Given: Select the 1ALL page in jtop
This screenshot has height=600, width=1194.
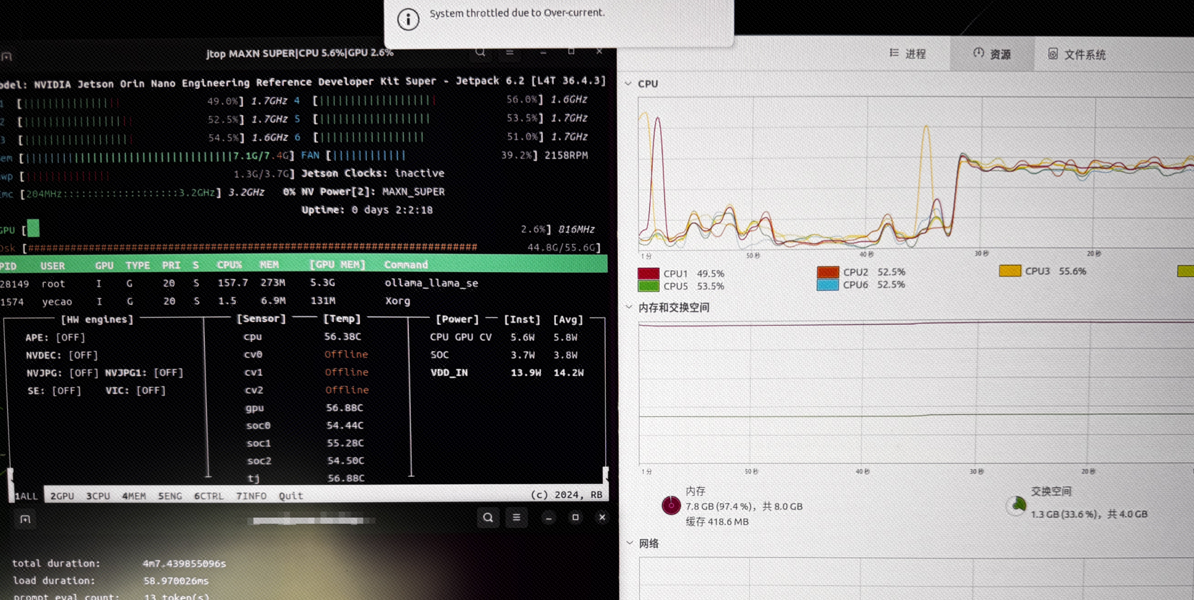Looking at the screenshot, I should click(26, 496).
